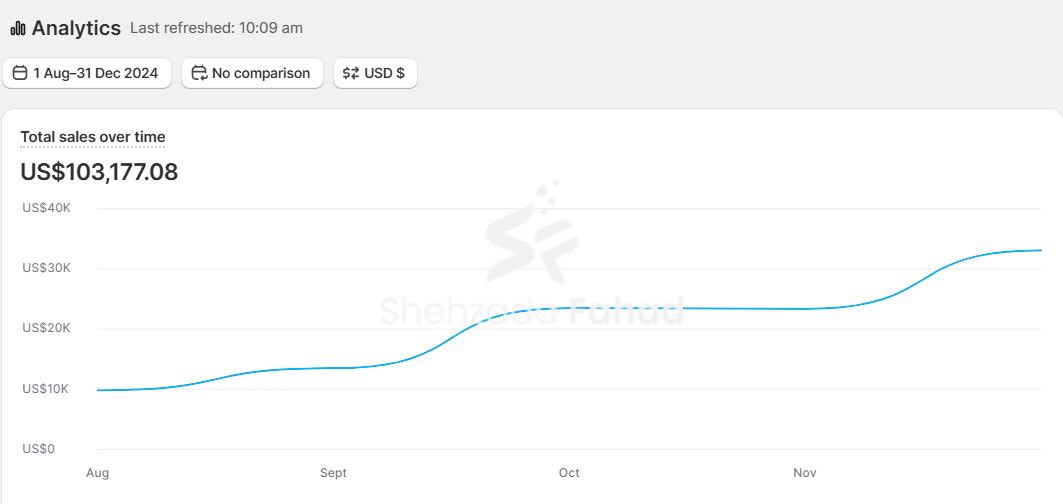1063x504 pixels.
Task: Click the comparison calendar icon
Action: coord(199,73)
